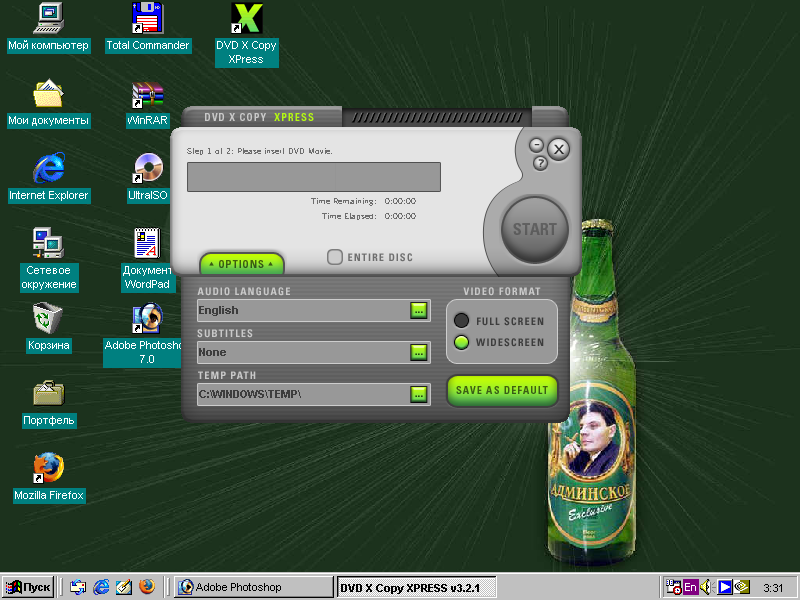Screen dimensions: 800x600
Task: Enable the Entire Disc checkbox
Action: click(335, 257)
